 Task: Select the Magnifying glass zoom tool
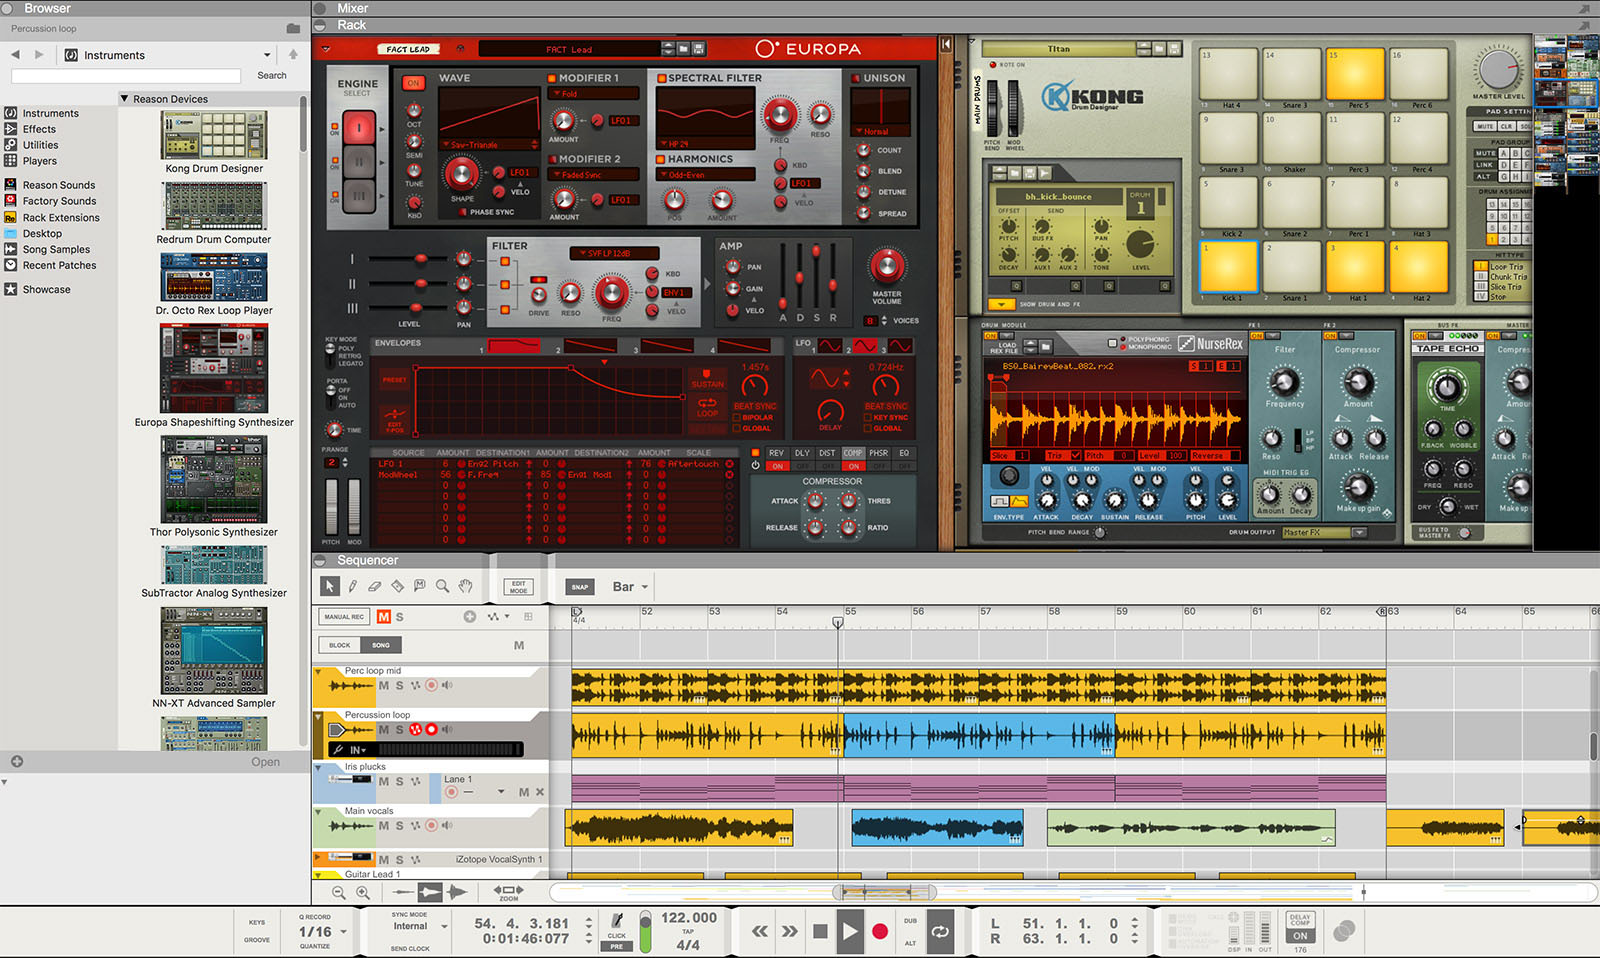click(443, 586)
